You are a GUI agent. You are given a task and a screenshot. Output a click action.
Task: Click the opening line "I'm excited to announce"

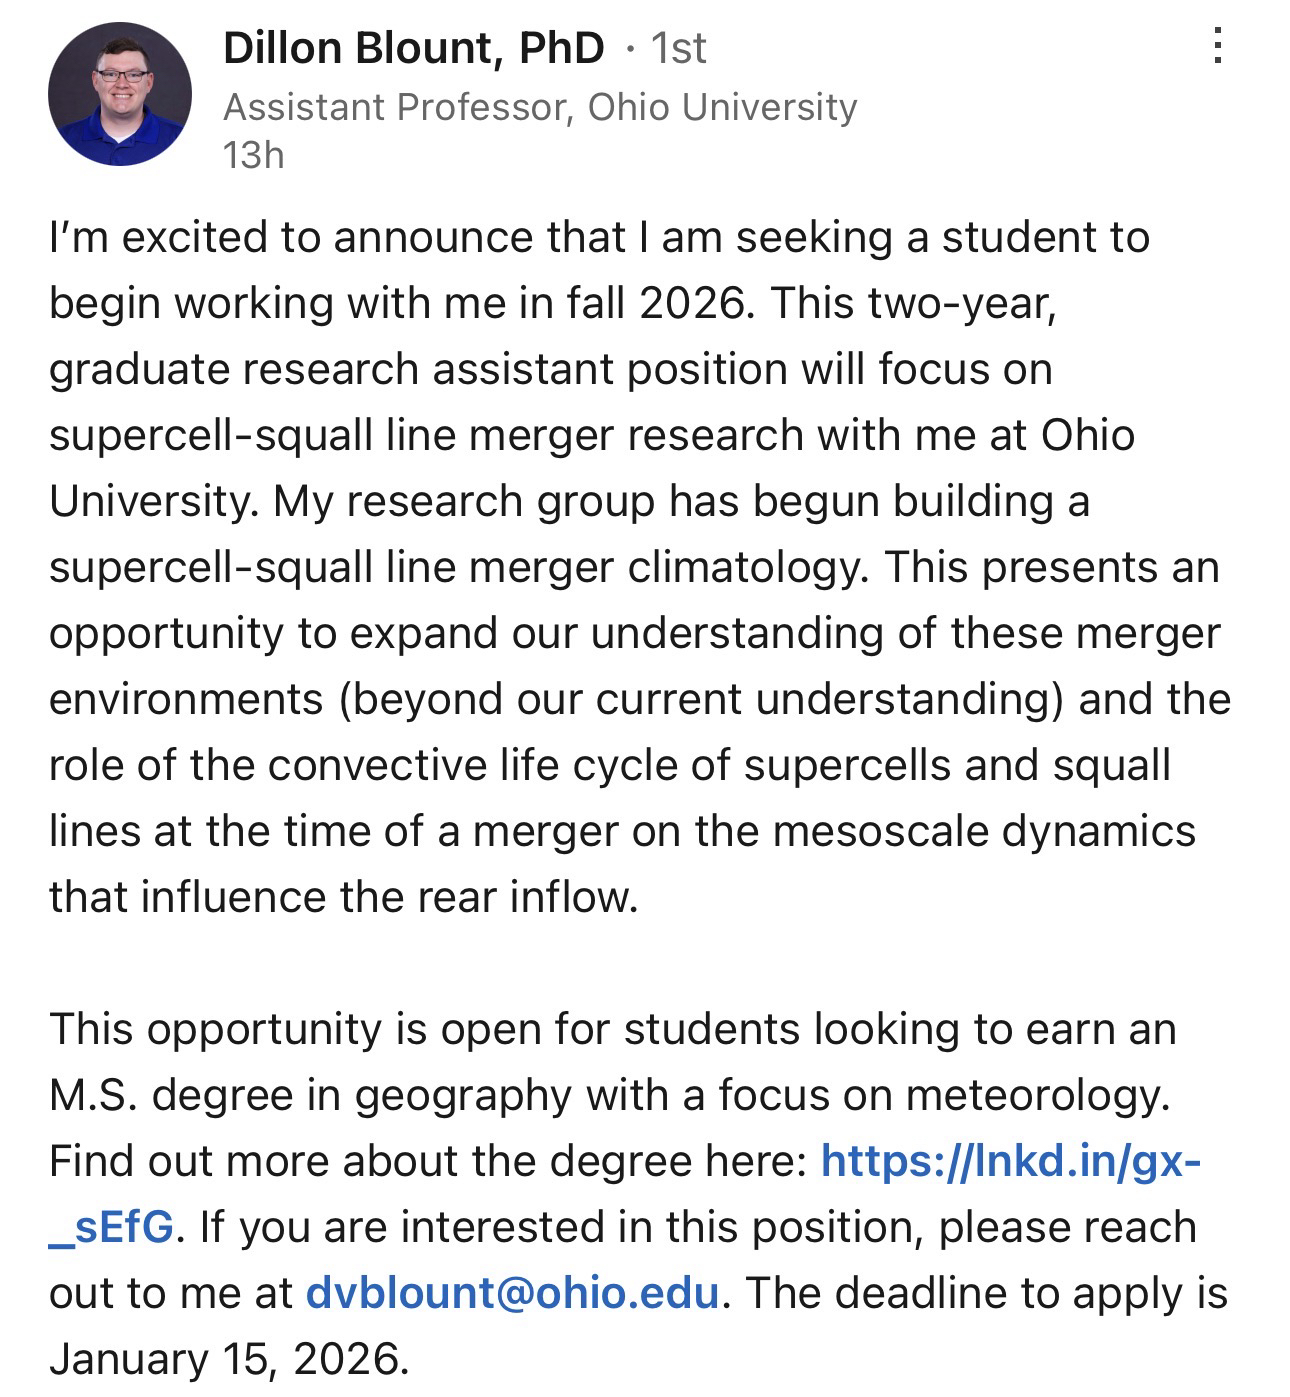(x=290, y=238)
